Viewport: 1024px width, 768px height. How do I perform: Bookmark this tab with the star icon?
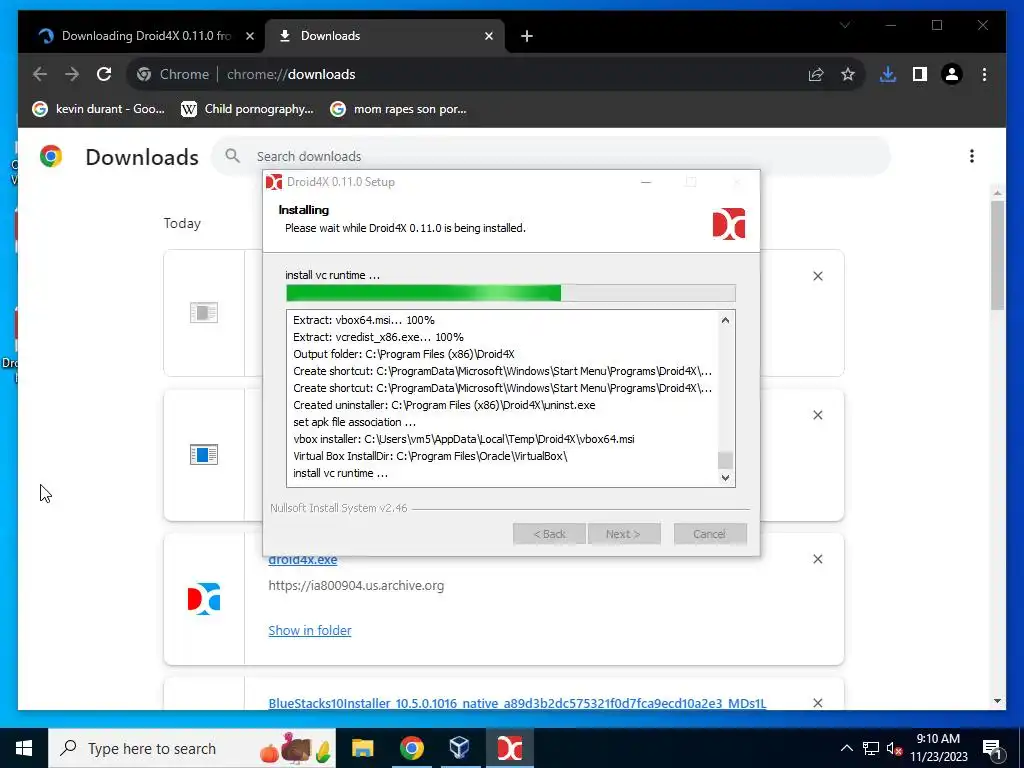[848, 74]
